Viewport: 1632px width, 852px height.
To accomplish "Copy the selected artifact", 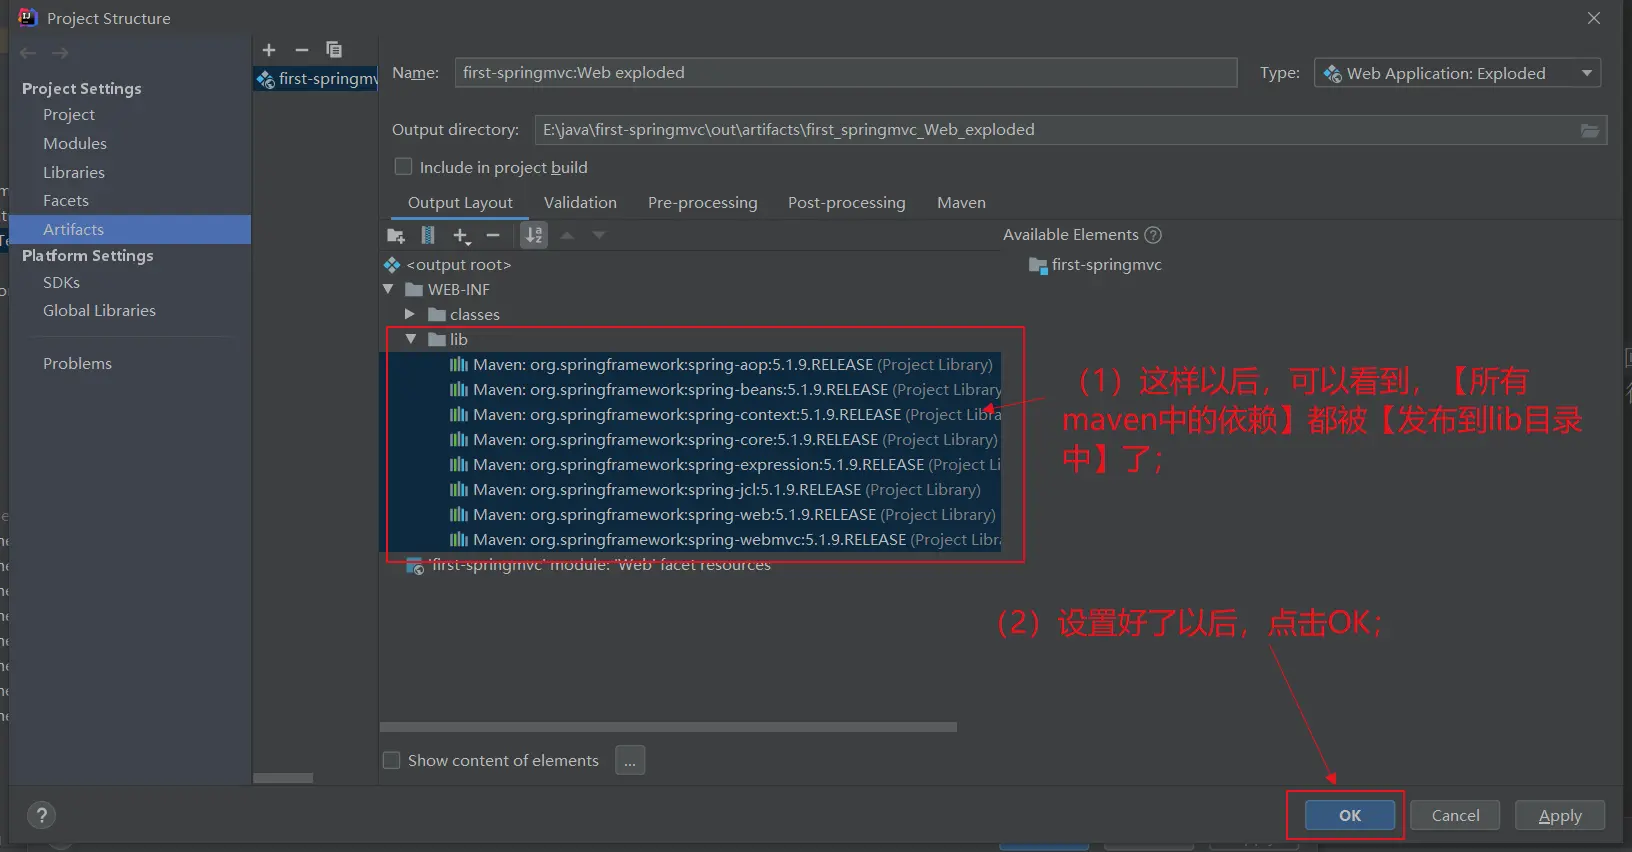I will coord(334,50).
